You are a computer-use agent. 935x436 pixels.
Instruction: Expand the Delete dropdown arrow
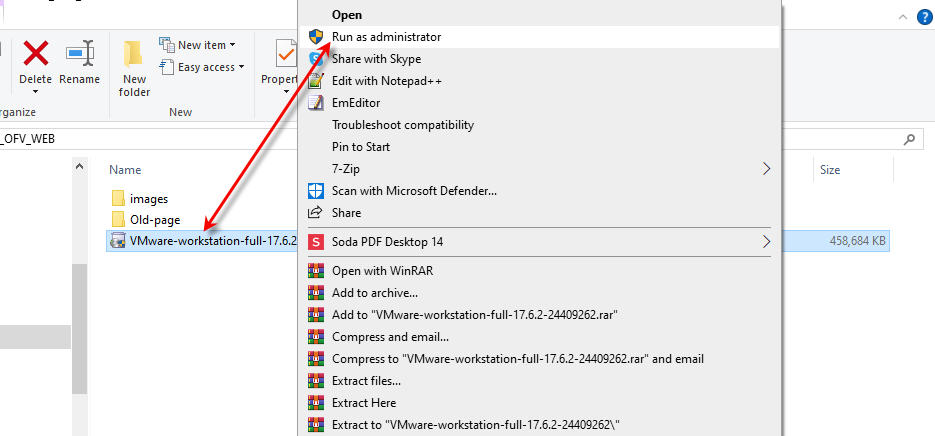(36, 93)
